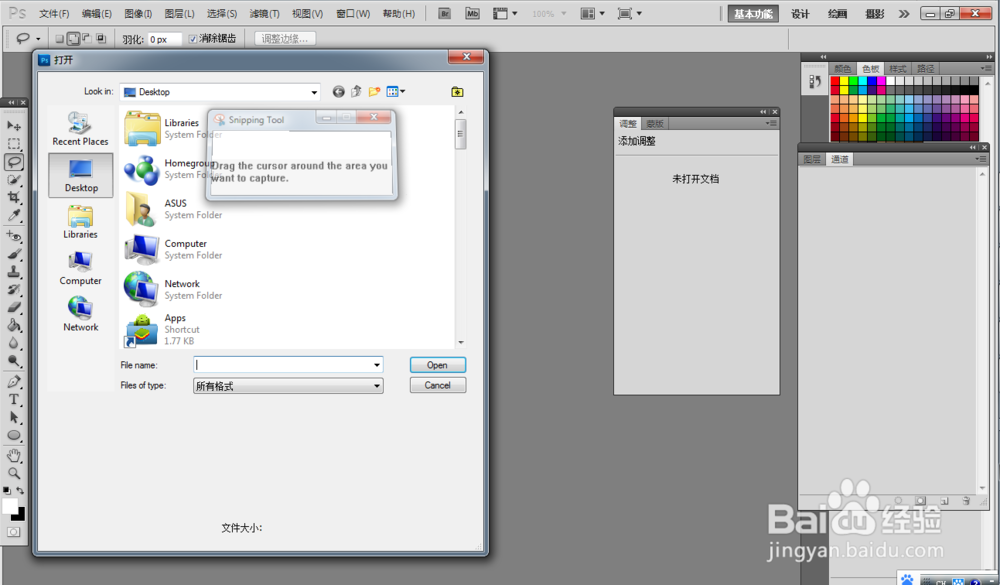1000x585 pixels.
Task: Select the Crop tool
Action: 13,197
